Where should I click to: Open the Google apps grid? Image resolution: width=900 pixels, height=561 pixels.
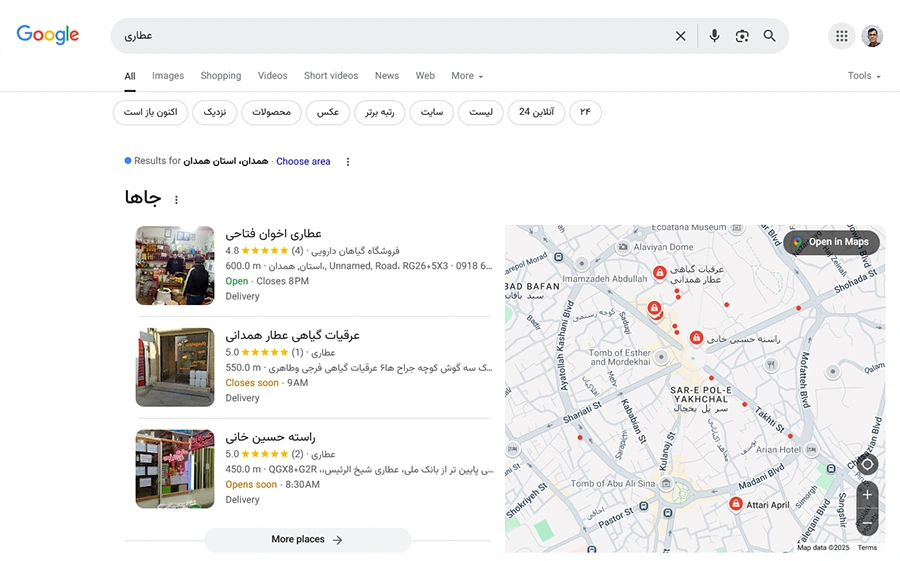[841, 36]
